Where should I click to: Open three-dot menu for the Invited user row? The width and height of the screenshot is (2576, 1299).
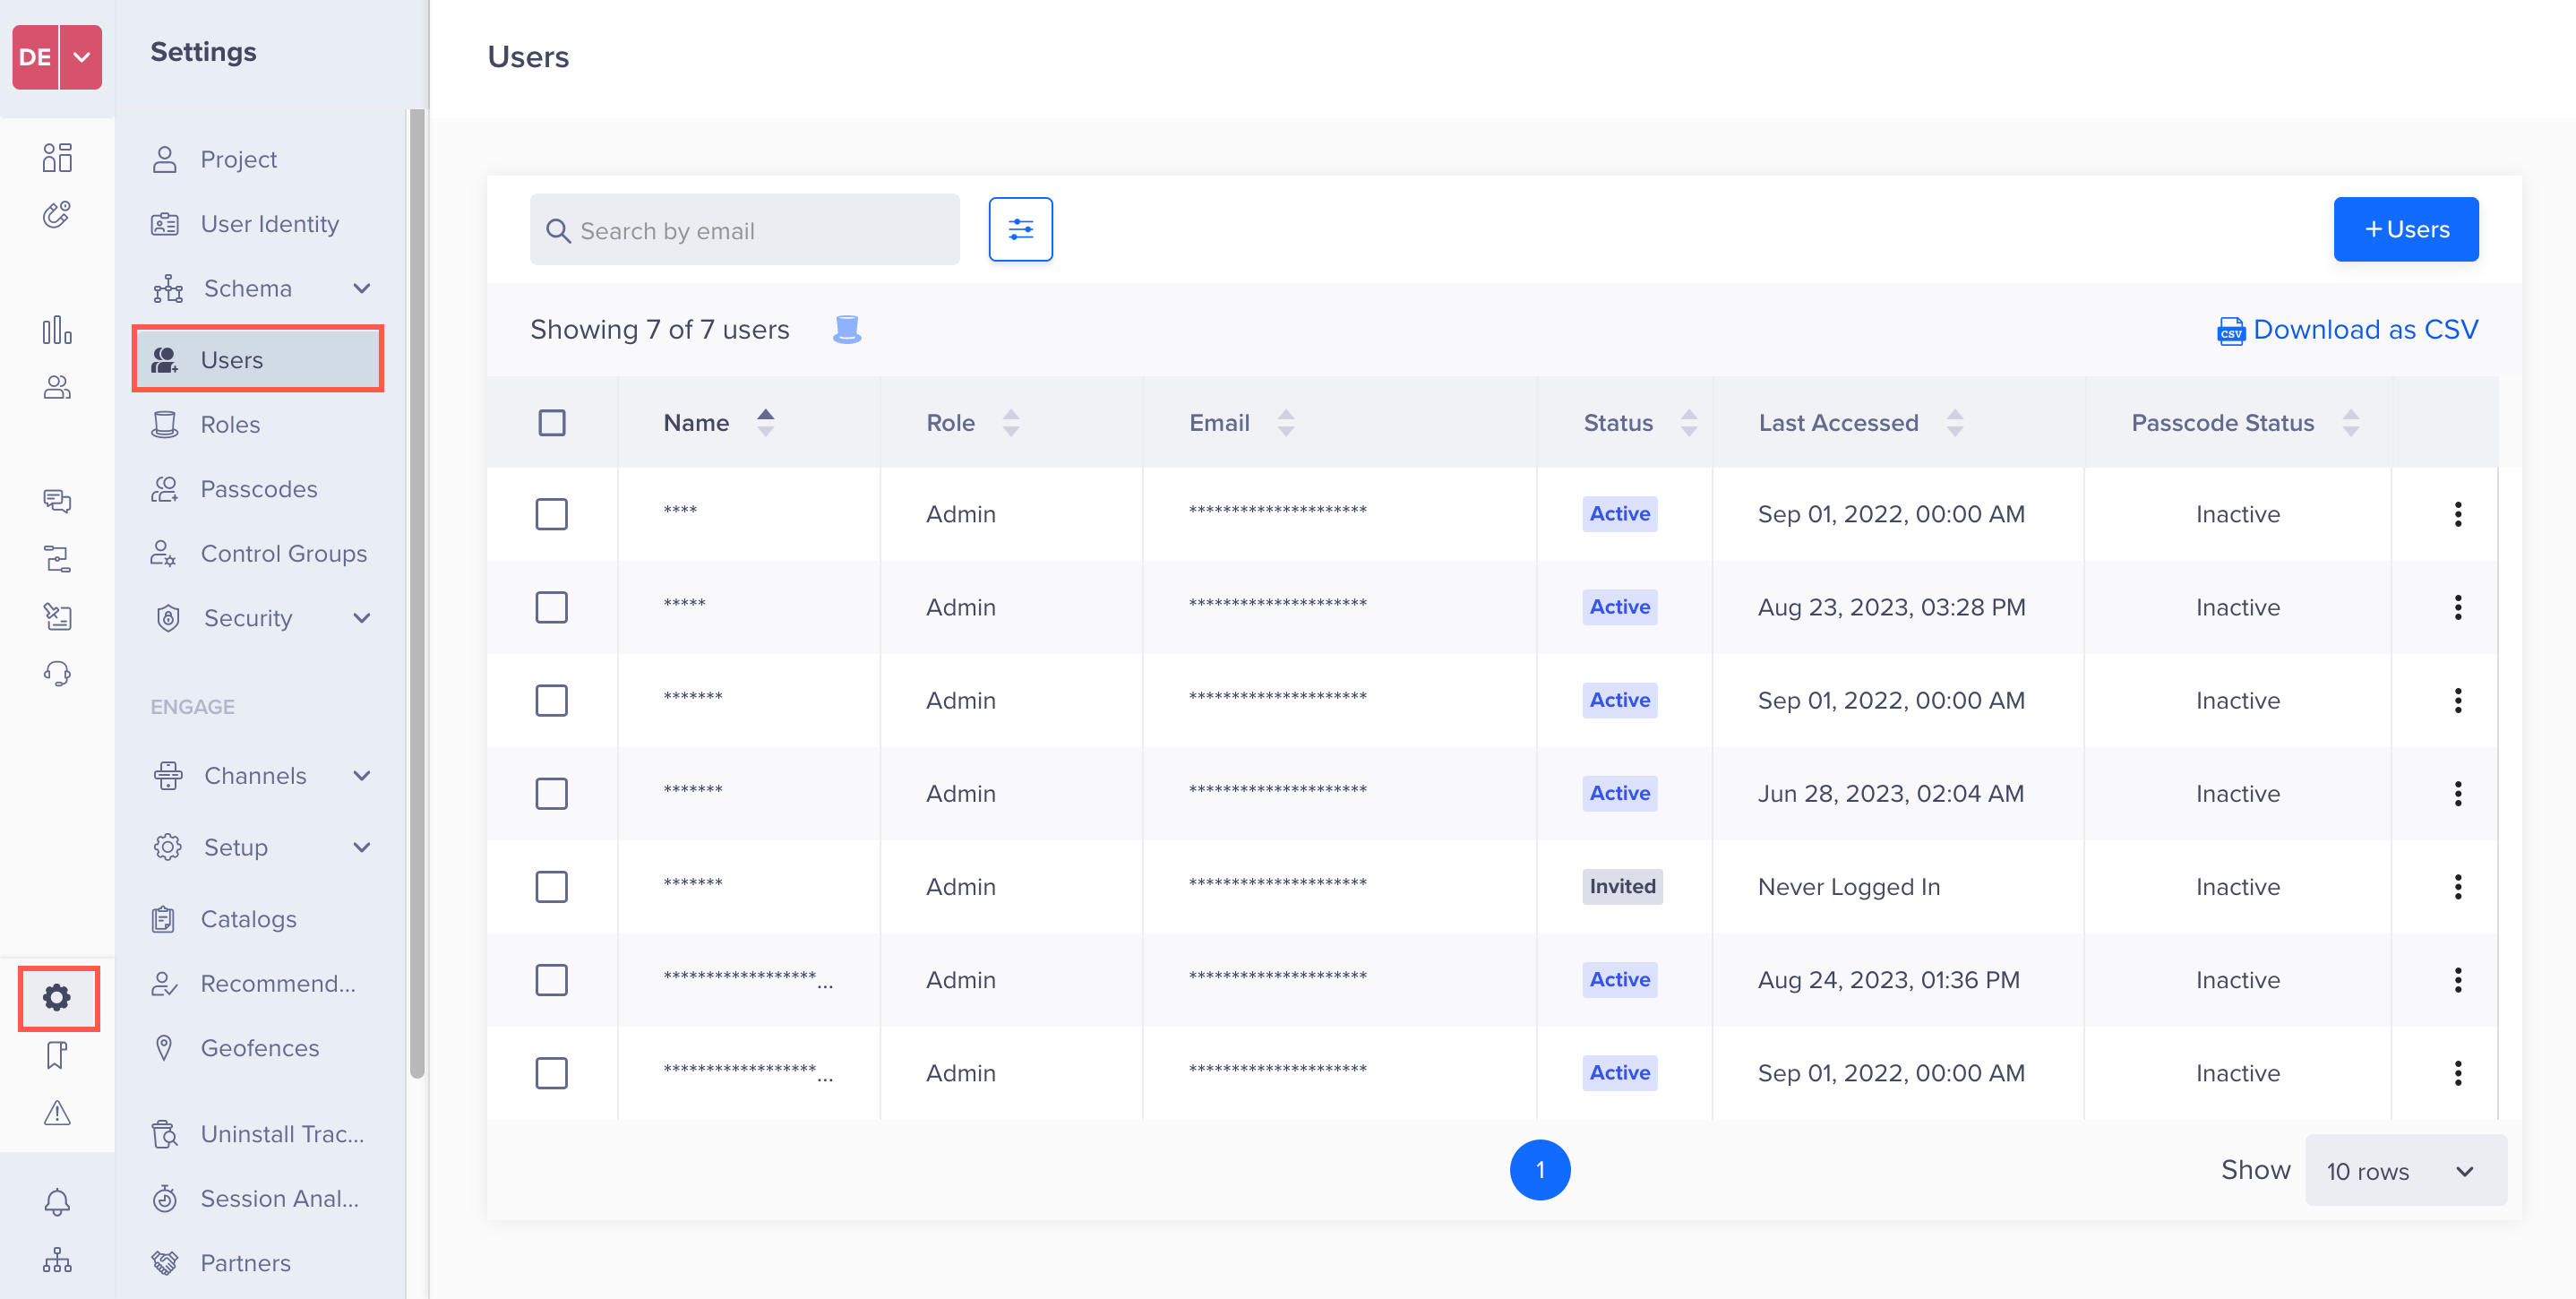pyautogui.click(x=2457, y=886)
